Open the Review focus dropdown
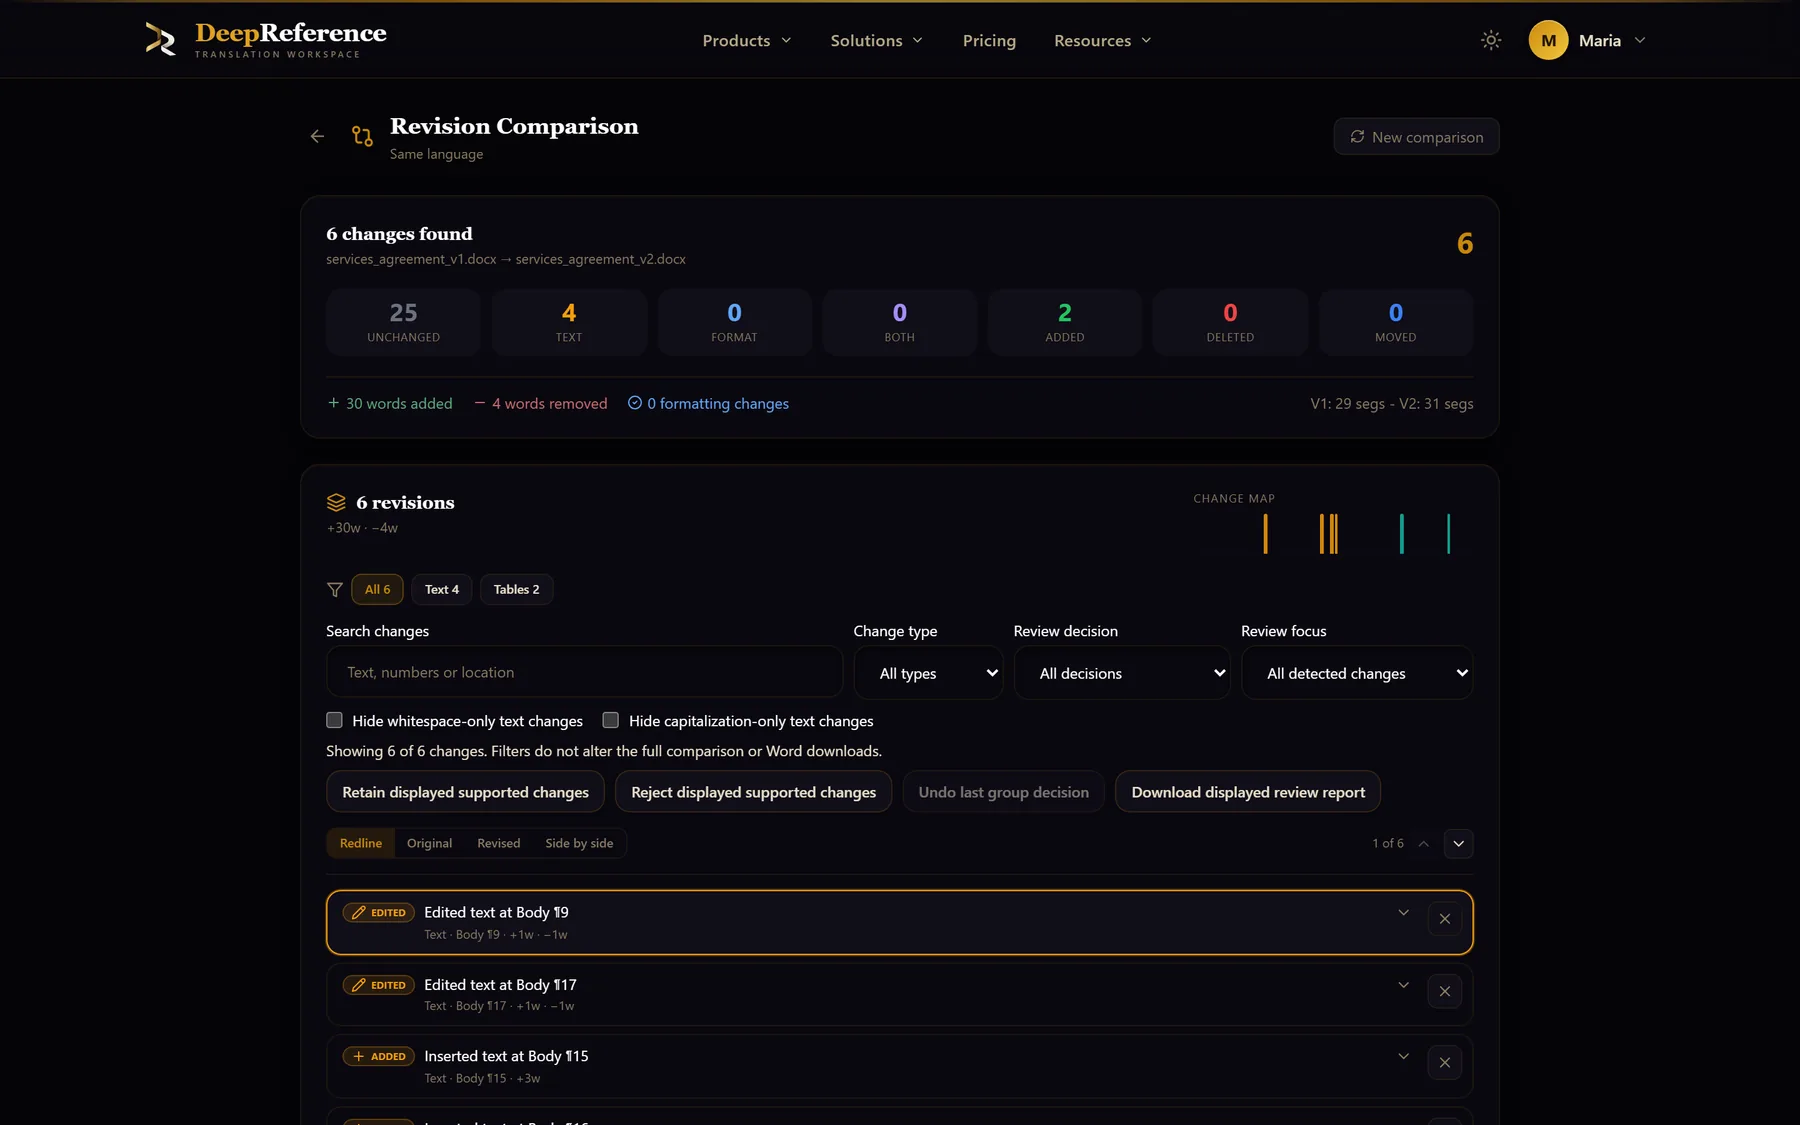Screen dimensions: 1800x1125 [1357, 673]
